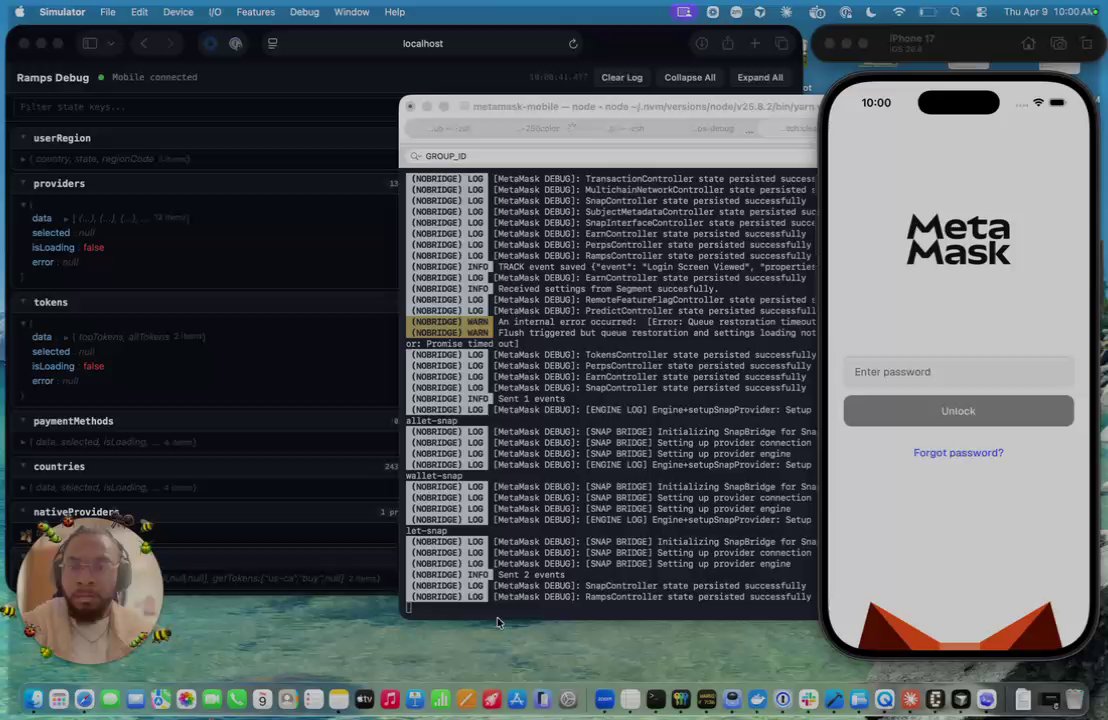The width and height of the screenshot is (1108, 720).
Task: Click Collapse All in Ramps Debug
Action: [x=690, y=78]
